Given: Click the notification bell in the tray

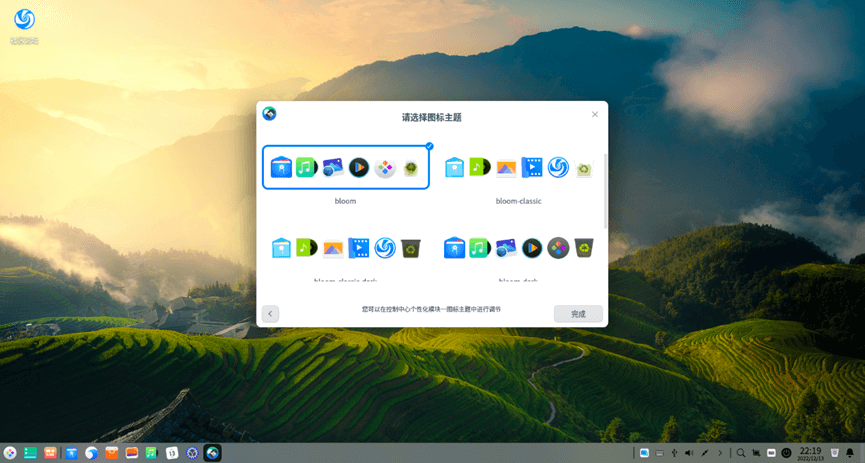Looking at the screenshot, I should click(850, 453).
